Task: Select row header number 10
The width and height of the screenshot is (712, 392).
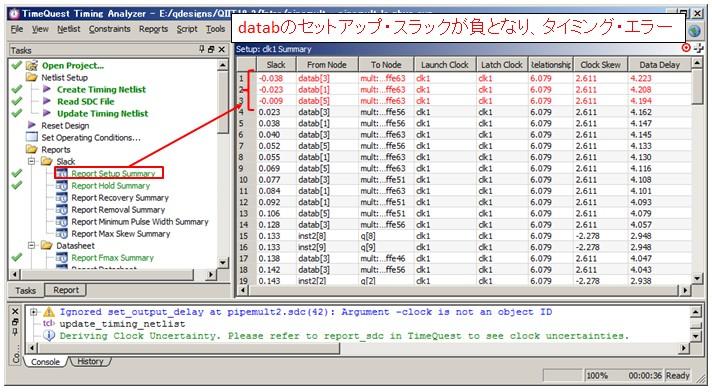Action: (244, 179)
